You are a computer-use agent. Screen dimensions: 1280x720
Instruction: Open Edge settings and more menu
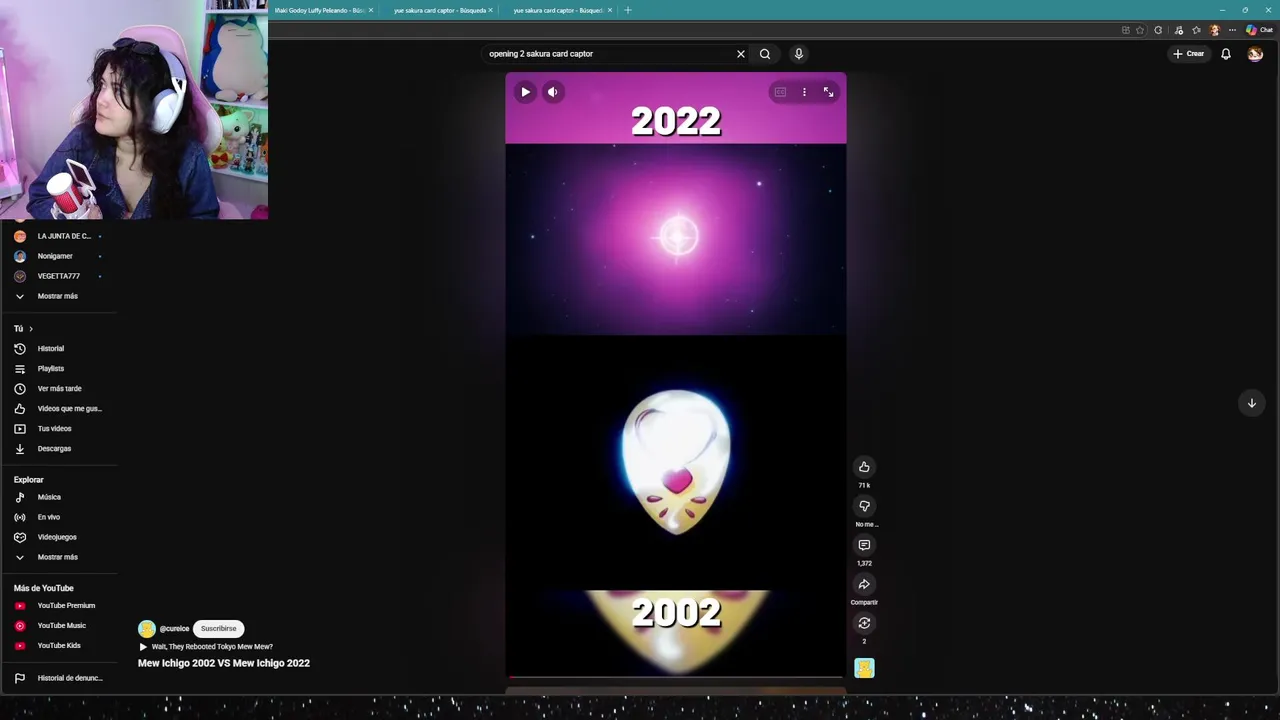click(1232, 30)
